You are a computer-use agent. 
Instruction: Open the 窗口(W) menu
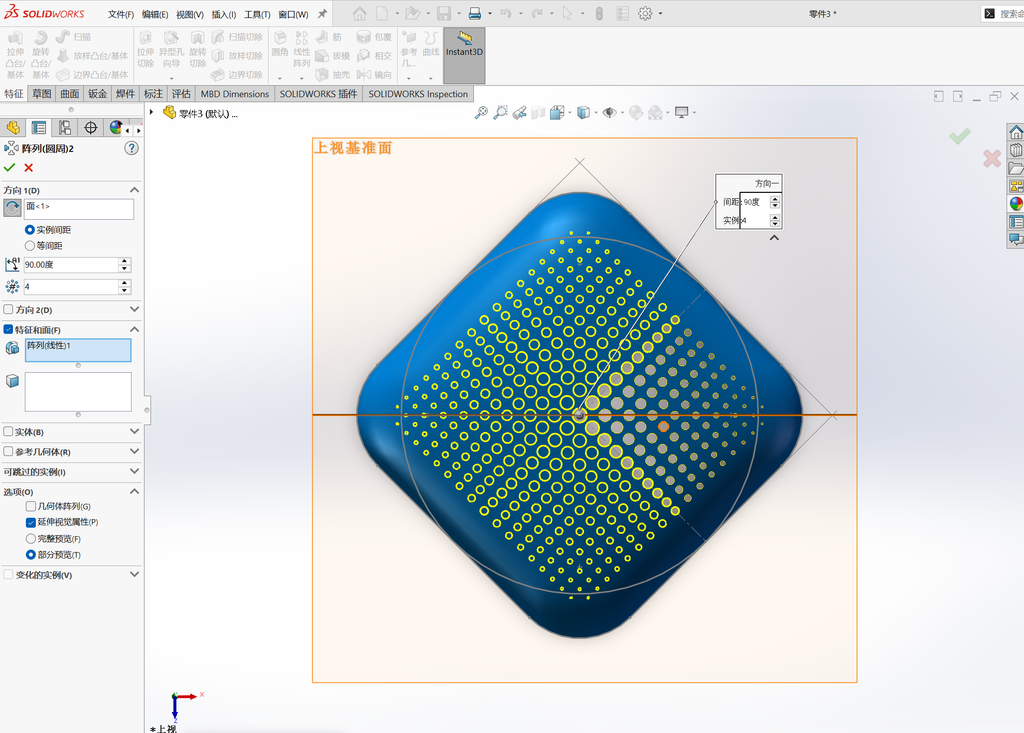click(x=293, y=14)
